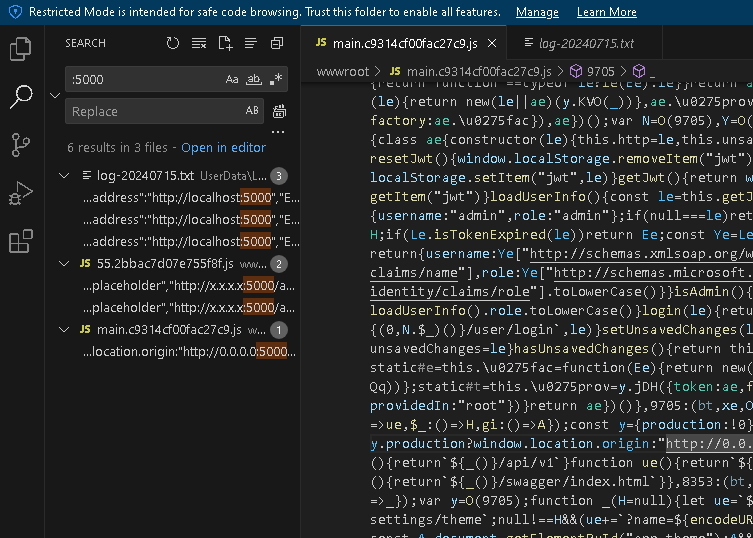Click main.c9314cf00fac27c9.js file name result
Screen dimensions: 753x538
pyautogui.click(x=169, y=330)
